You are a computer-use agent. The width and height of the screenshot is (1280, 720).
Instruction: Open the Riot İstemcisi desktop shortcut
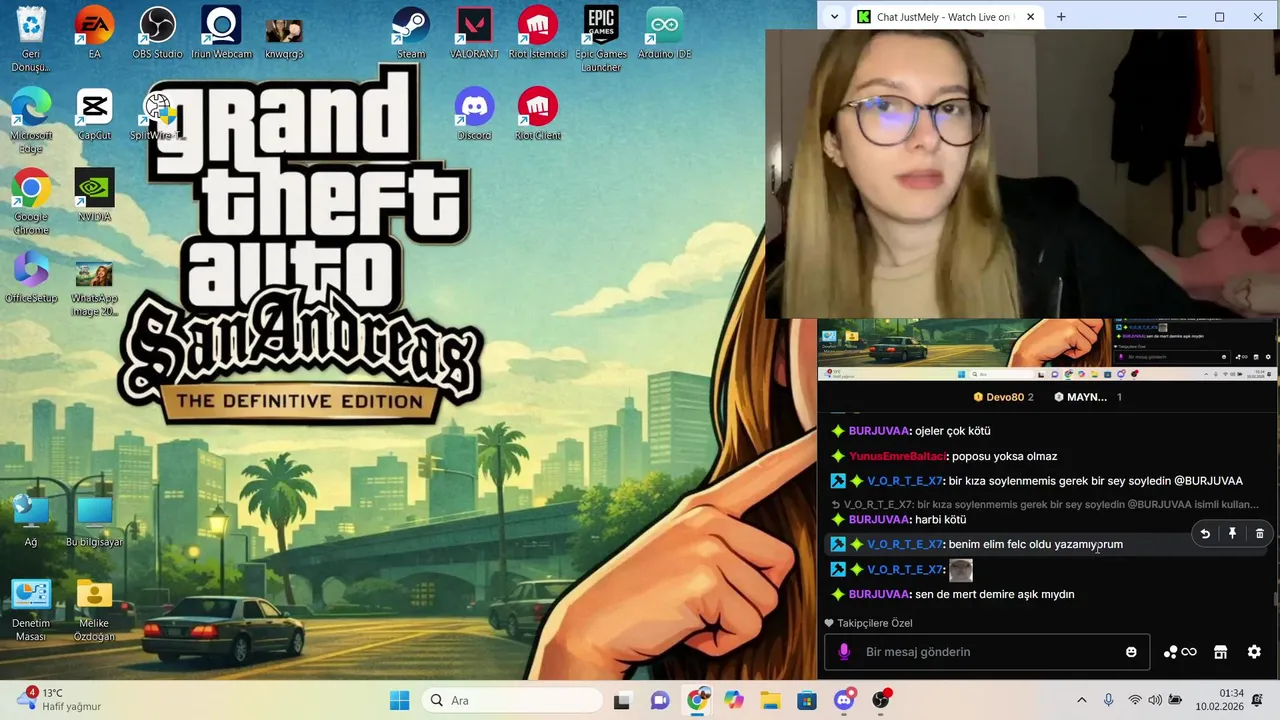538,33
